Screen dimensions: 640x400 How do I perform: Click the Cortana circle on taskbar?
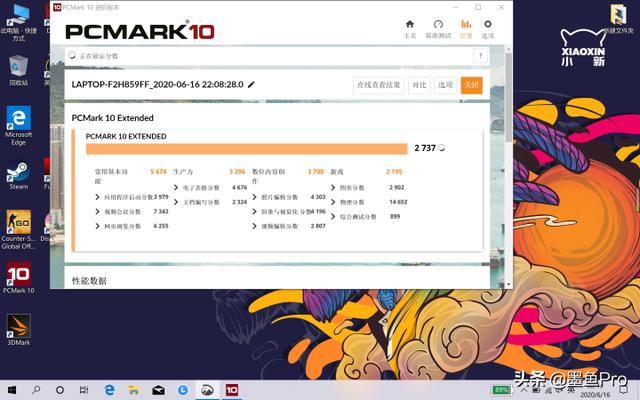coord(60,390)
